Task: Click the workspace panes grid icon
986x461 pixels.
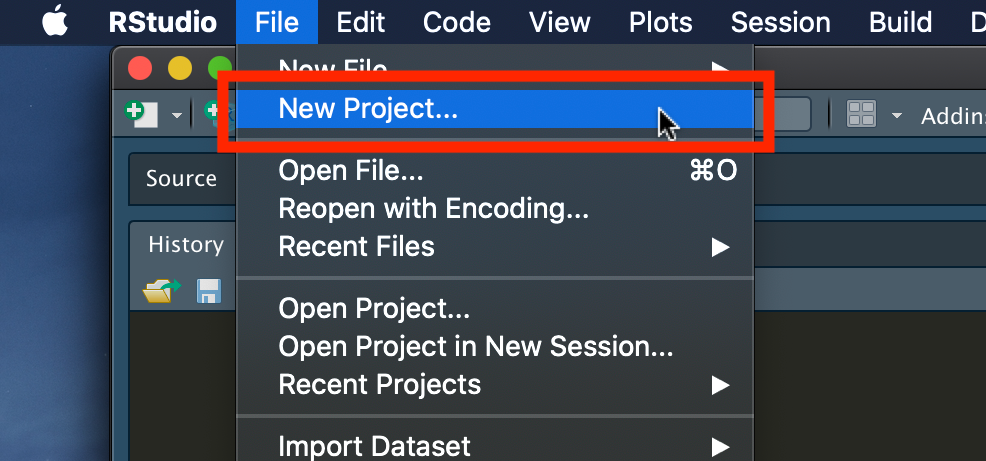Action: [861, 114]
